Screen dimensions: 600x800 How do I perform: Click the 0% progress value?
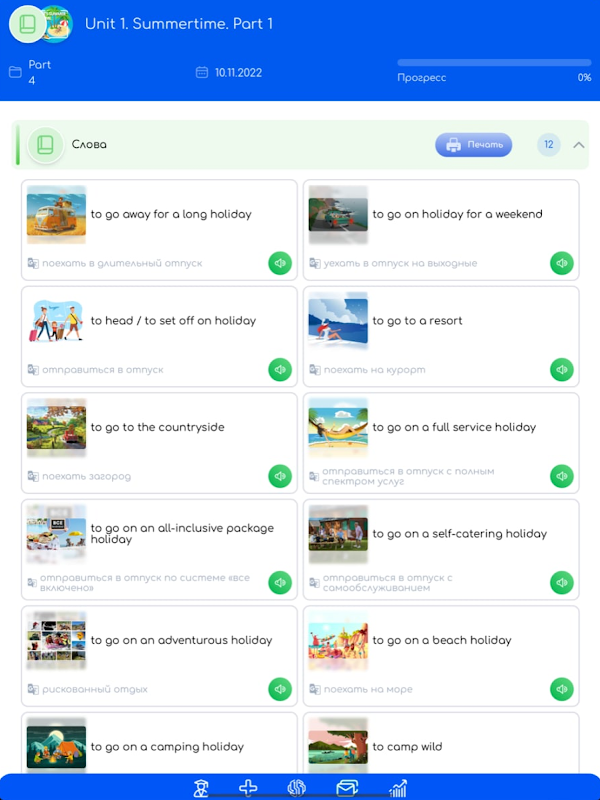(584, 78)
